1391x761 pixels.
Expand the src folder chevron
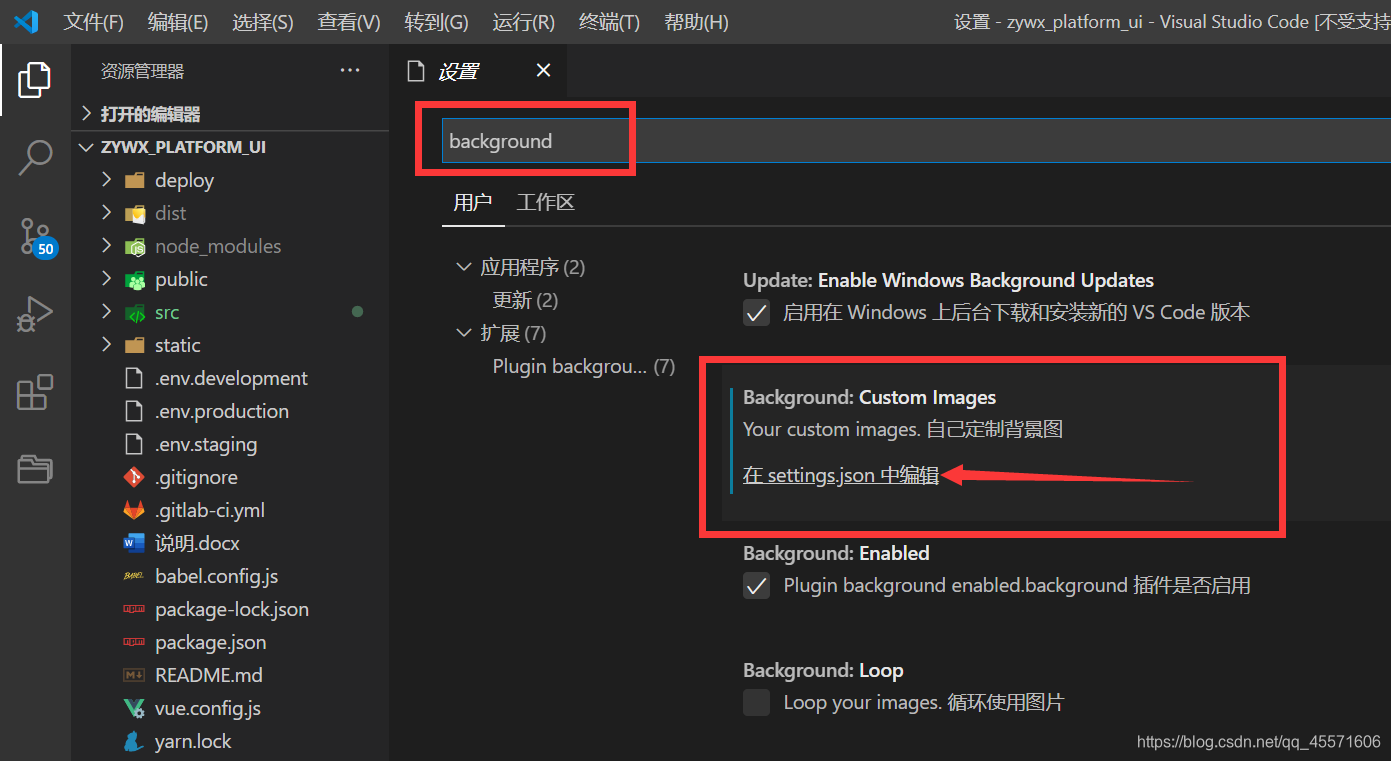coord(107,312)
